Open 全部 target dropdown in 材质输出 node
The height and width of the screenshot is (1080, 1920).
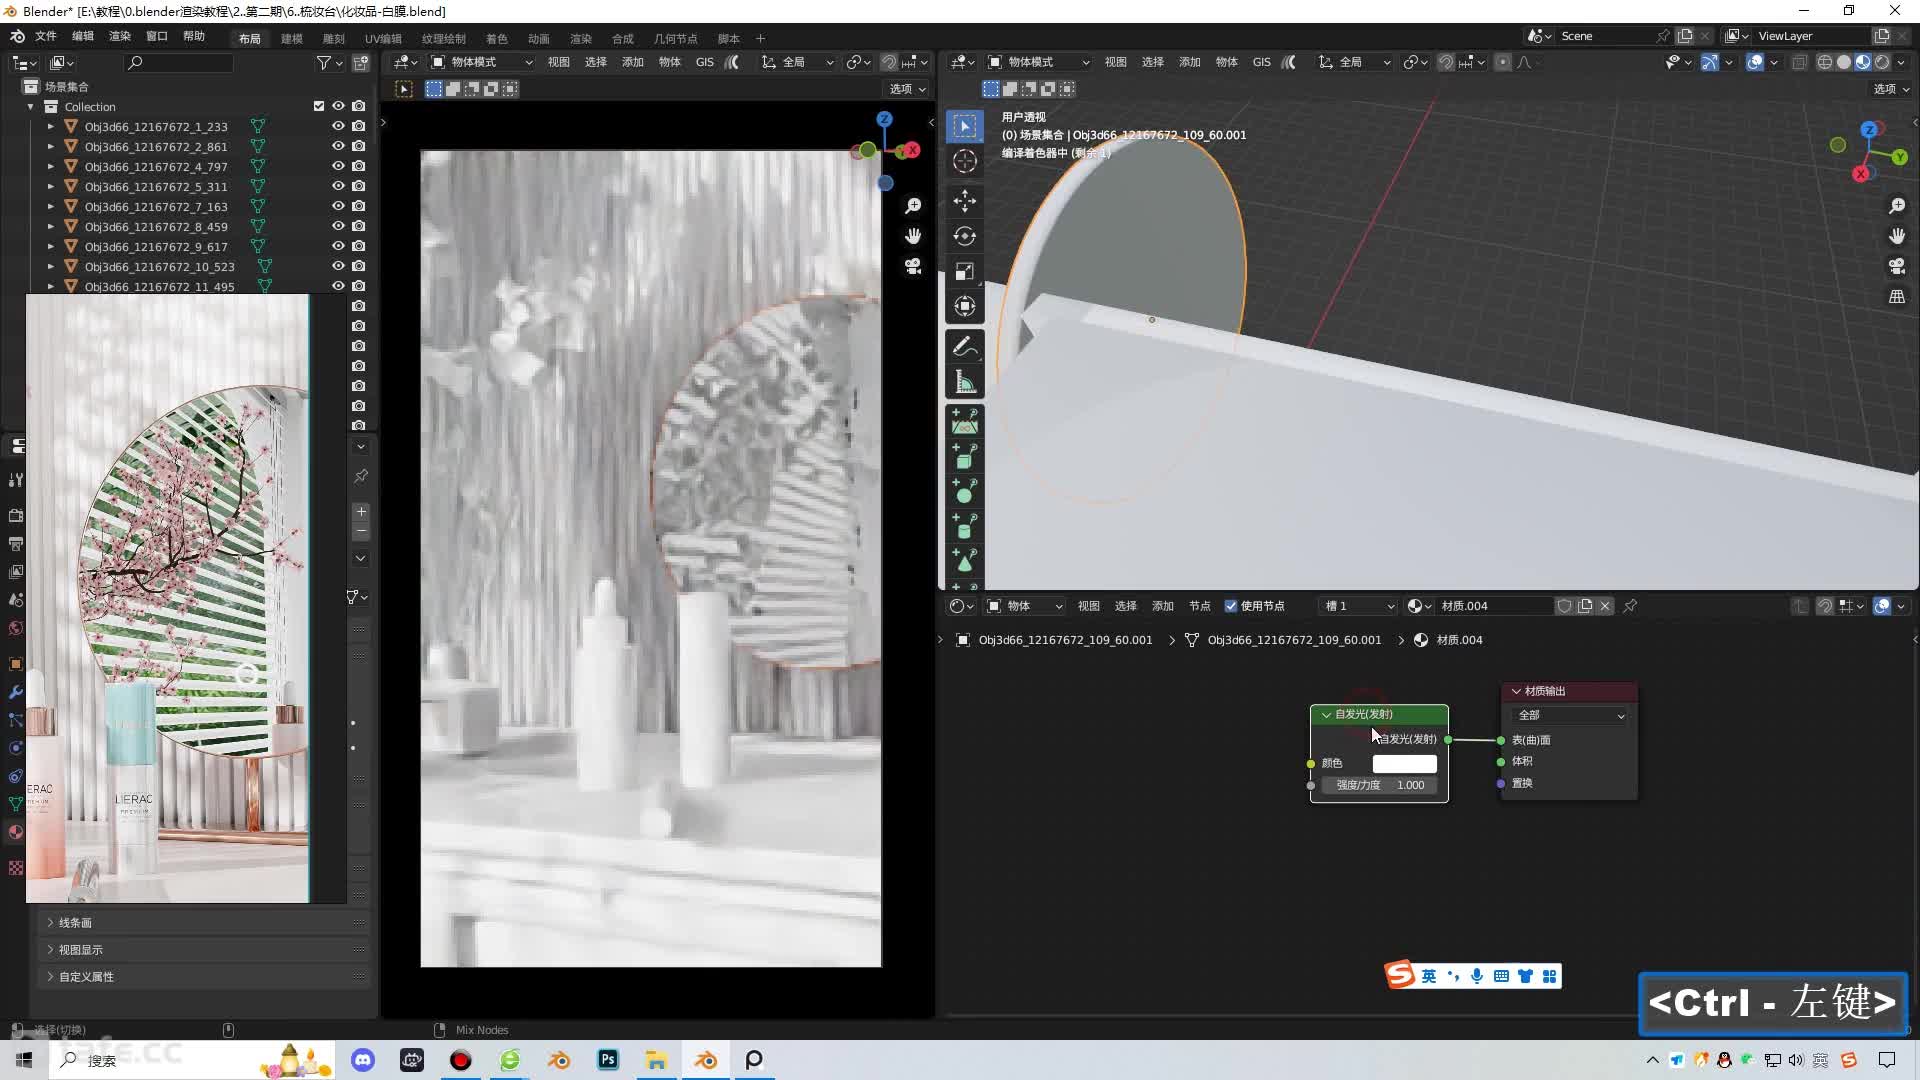(x=1570, y=715)
